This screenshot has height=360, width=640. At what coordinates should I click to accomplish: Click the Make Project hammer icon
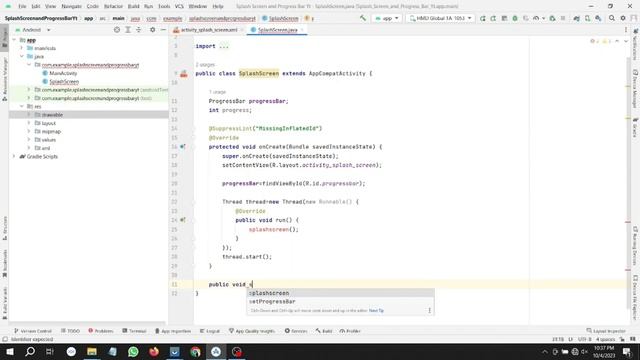[x=362, y=18]
